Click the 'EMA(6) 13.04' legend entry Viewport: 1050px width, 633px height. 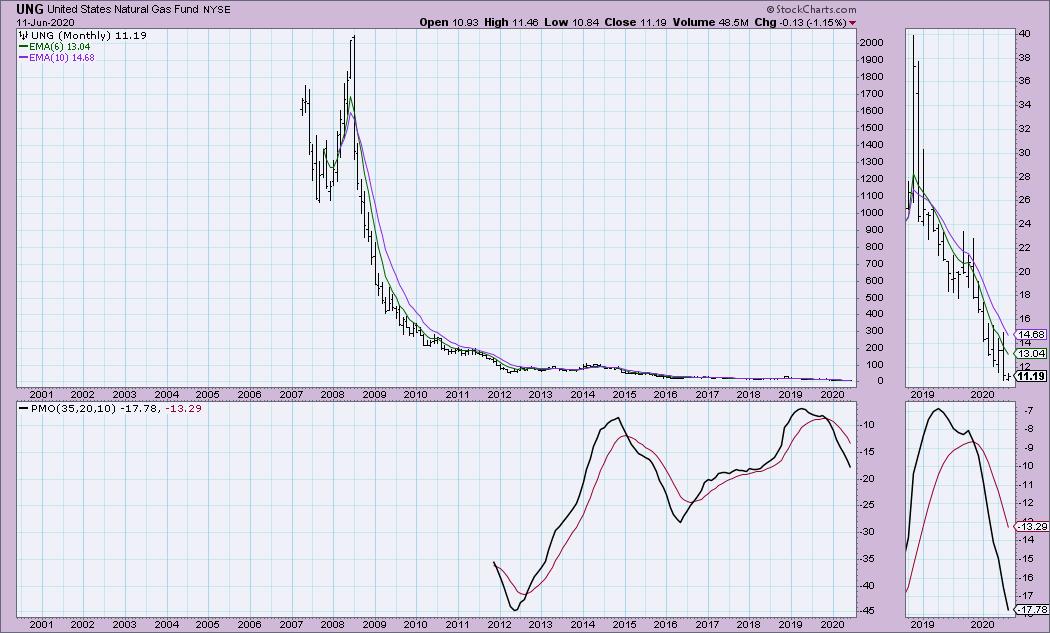click(60, 47)
